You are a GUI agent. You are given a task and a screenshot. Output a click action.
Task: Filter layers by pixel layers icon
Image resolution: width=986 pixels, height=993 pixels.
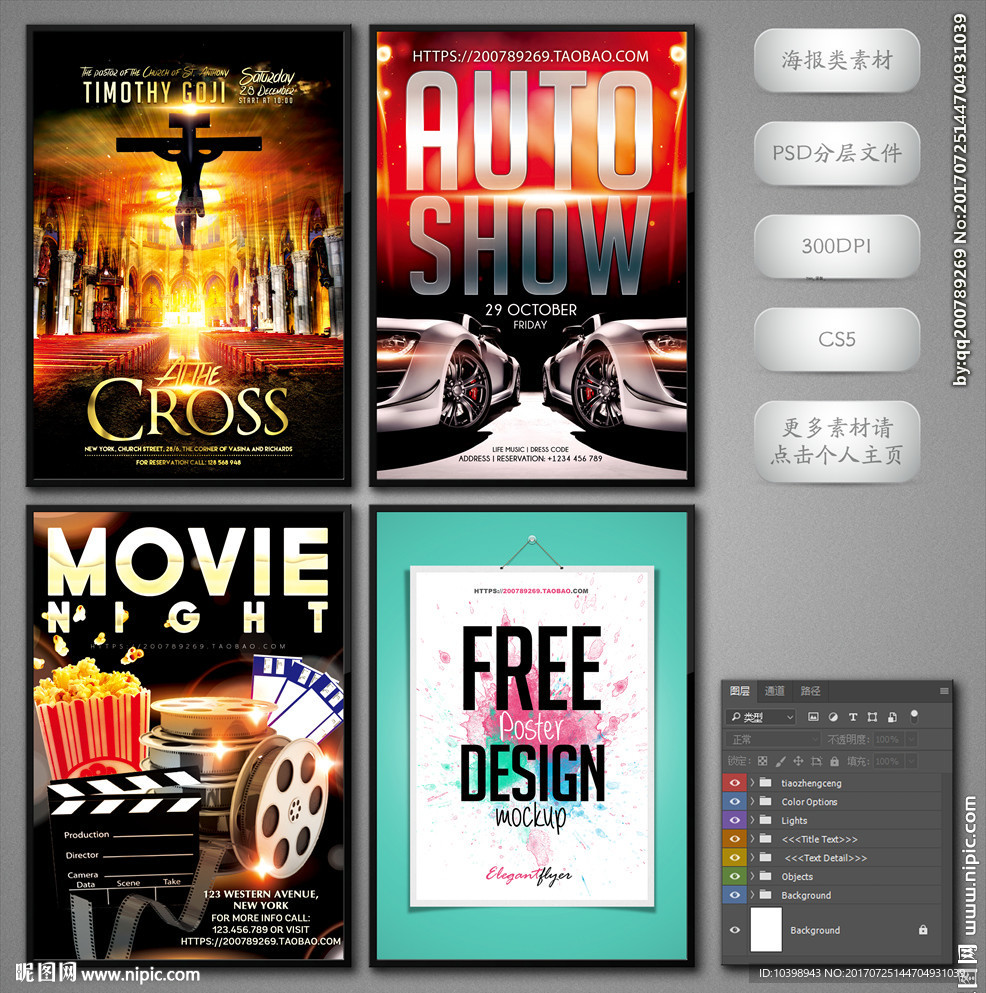tap(814, 717)
